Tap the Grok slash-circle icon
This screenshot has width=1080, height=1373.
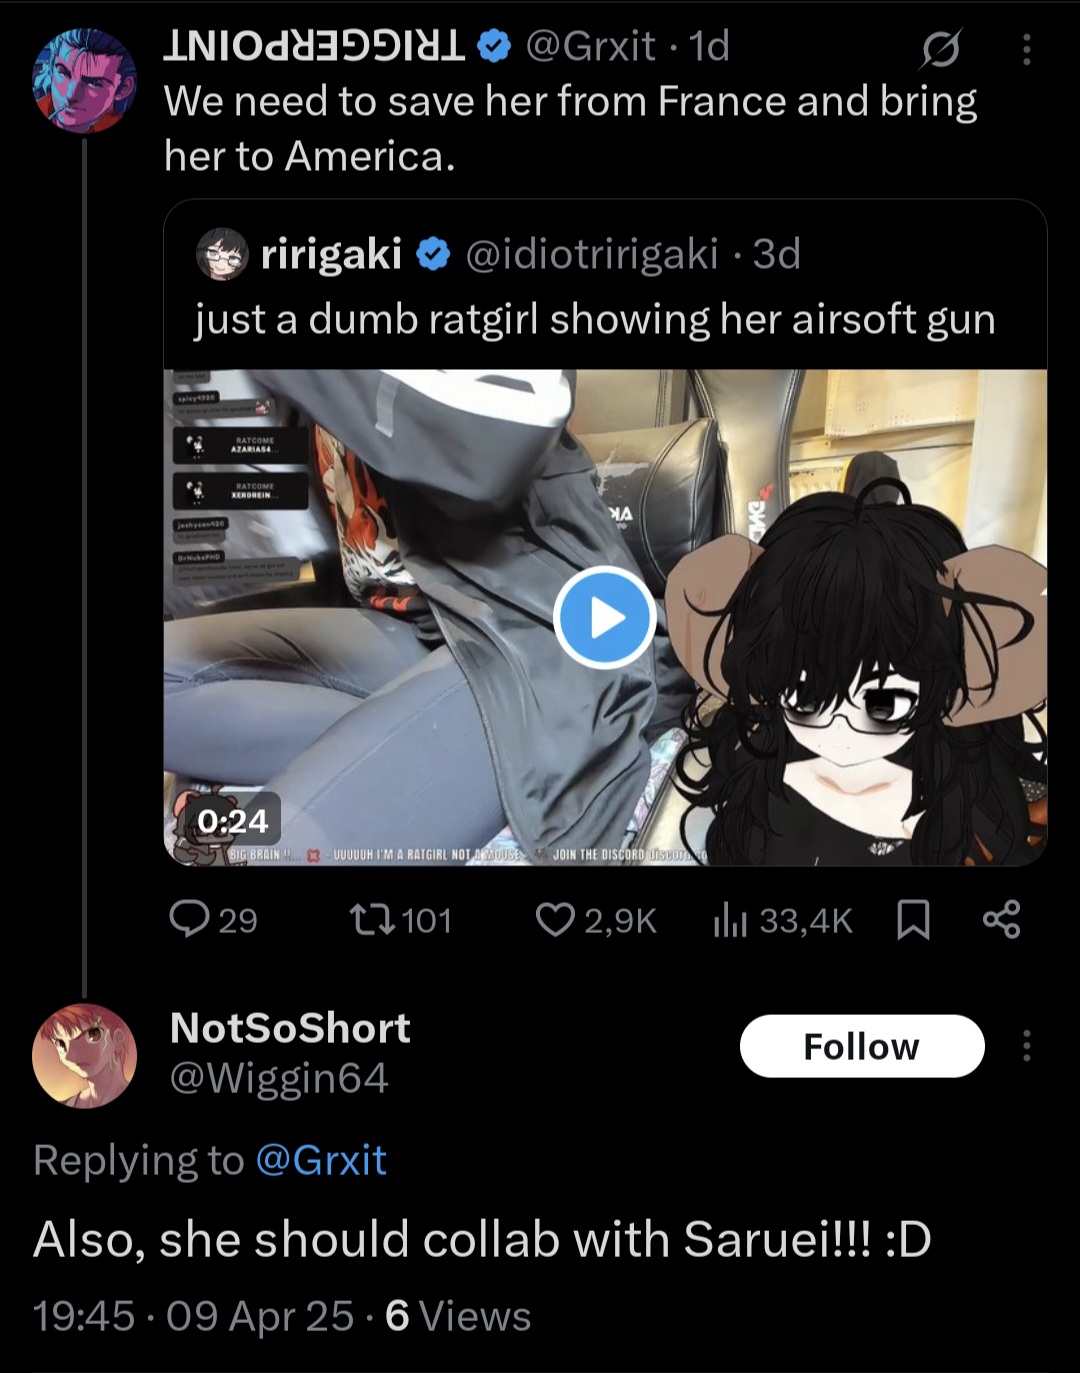pos(940,49)
